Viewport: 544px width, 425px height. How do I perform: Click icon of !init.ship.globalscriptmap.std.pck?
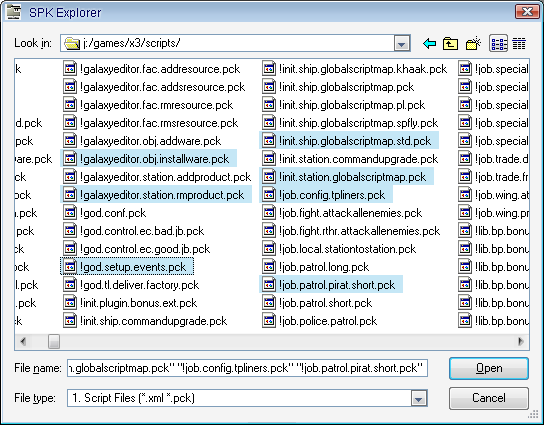tap(269, 141)
